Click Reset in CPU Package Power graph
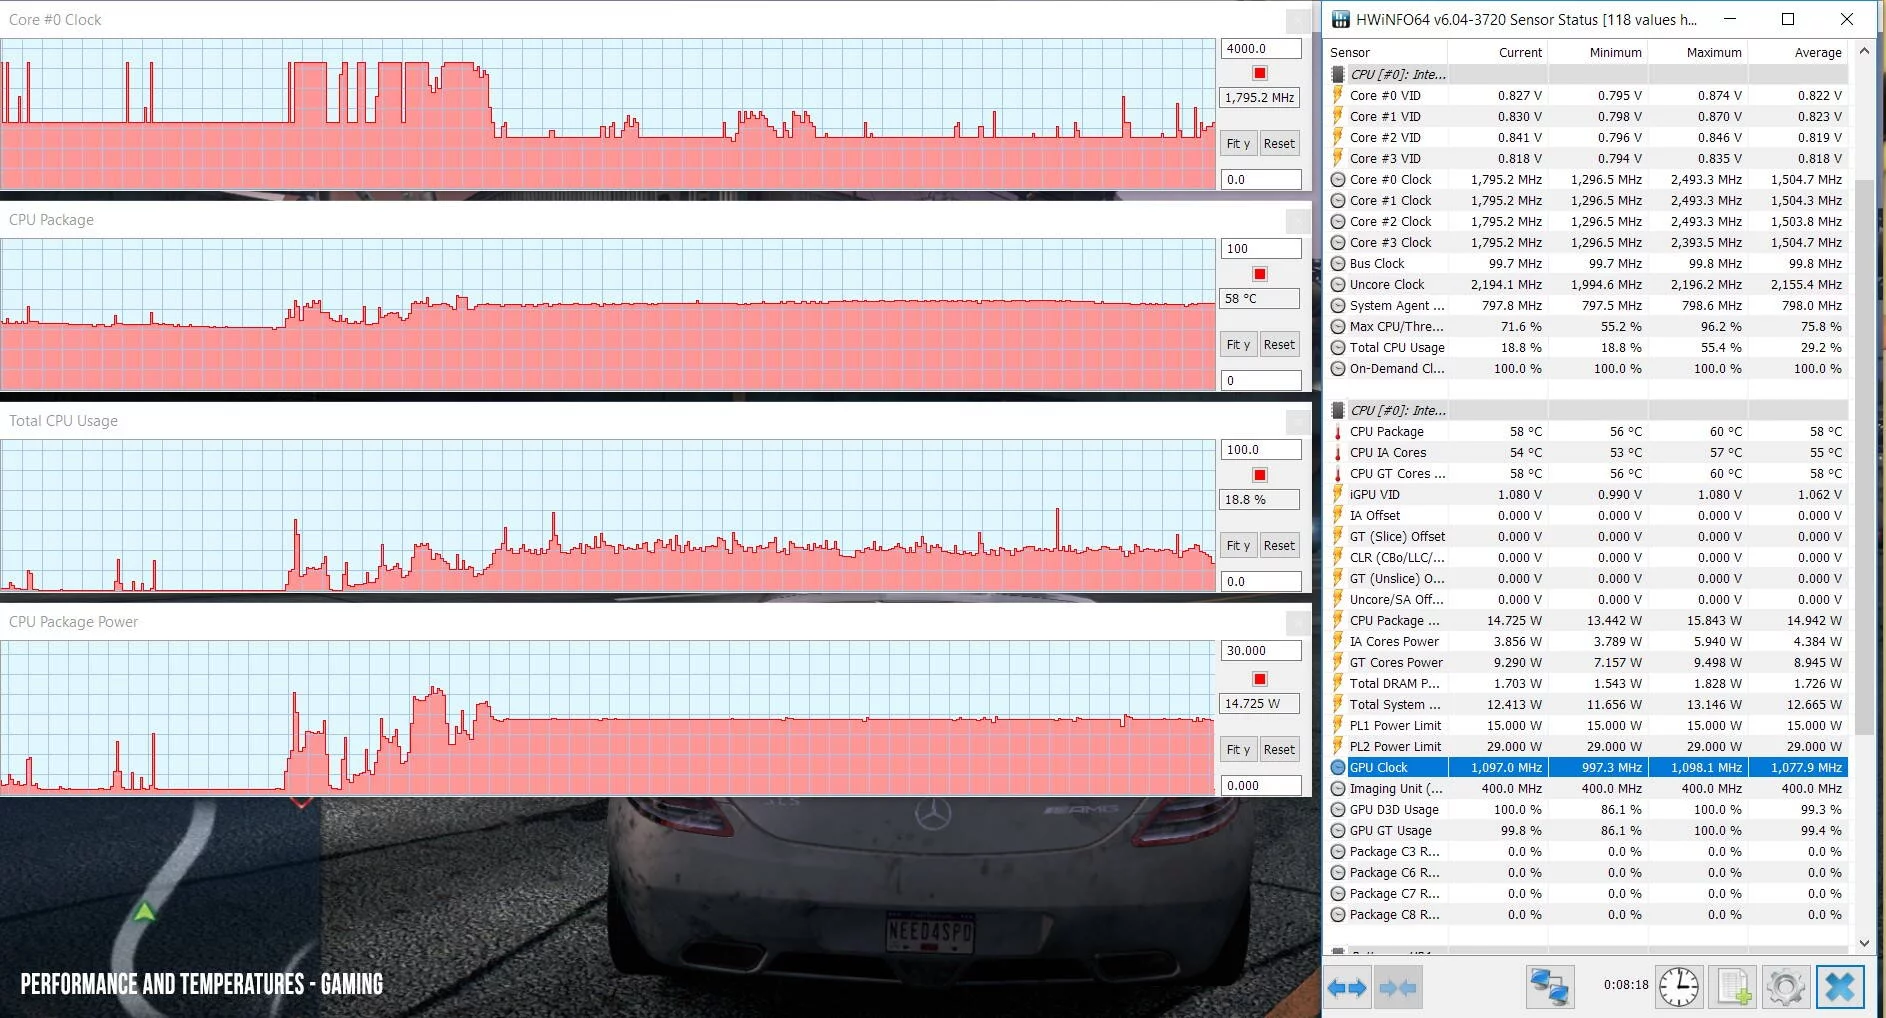The image size is (1886, 1018). click(x=1279, y=749)
